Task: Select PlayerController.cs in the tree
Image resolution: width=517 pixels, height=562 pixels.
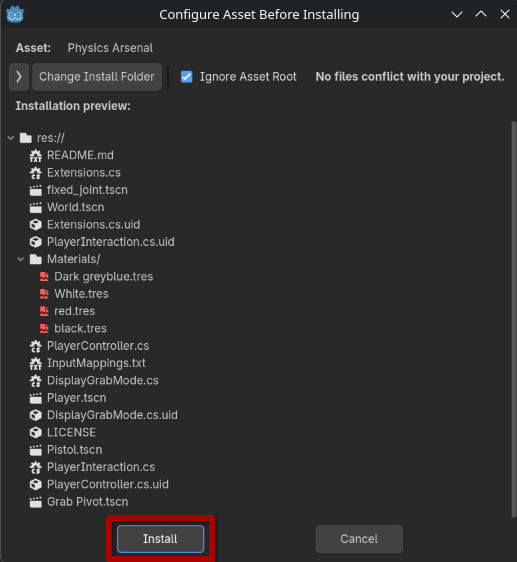Action: pyautogui.click(x=98, y=346)
